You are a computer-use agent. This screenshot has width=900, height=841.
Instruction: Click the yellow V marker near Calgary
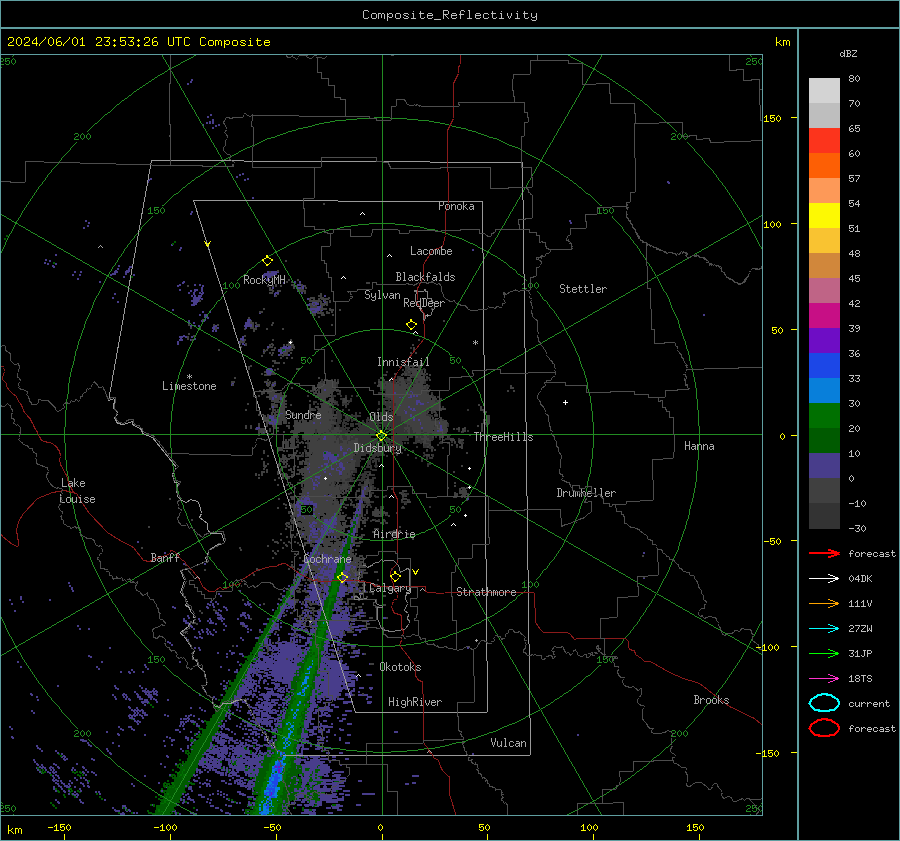click(416, 572)
